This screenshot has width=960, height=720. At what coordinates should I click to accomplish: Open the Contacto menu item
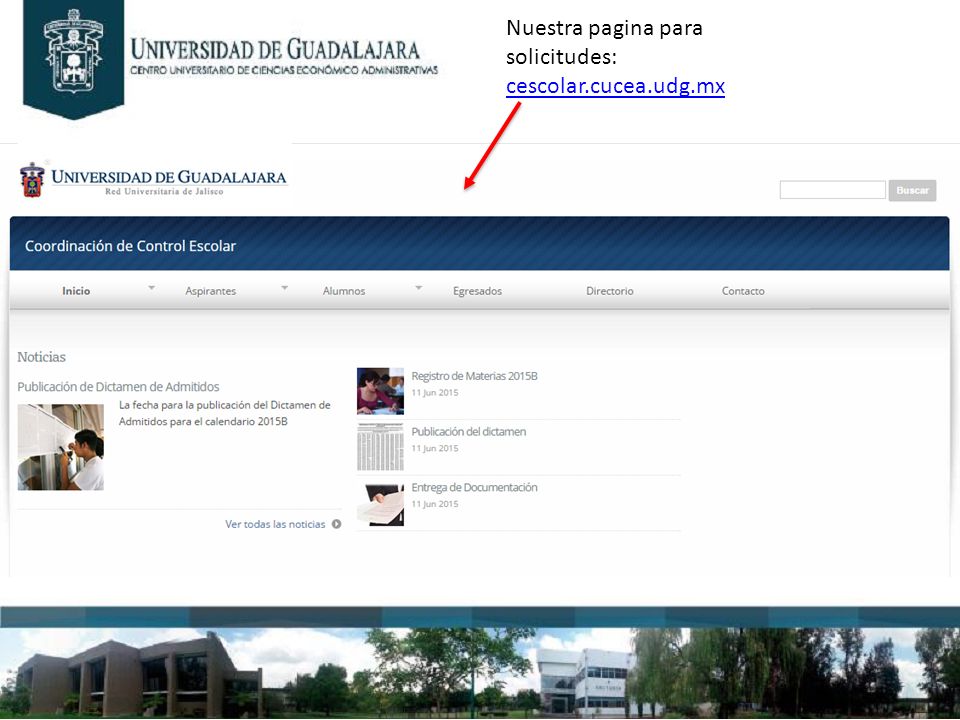coord(743,291)
